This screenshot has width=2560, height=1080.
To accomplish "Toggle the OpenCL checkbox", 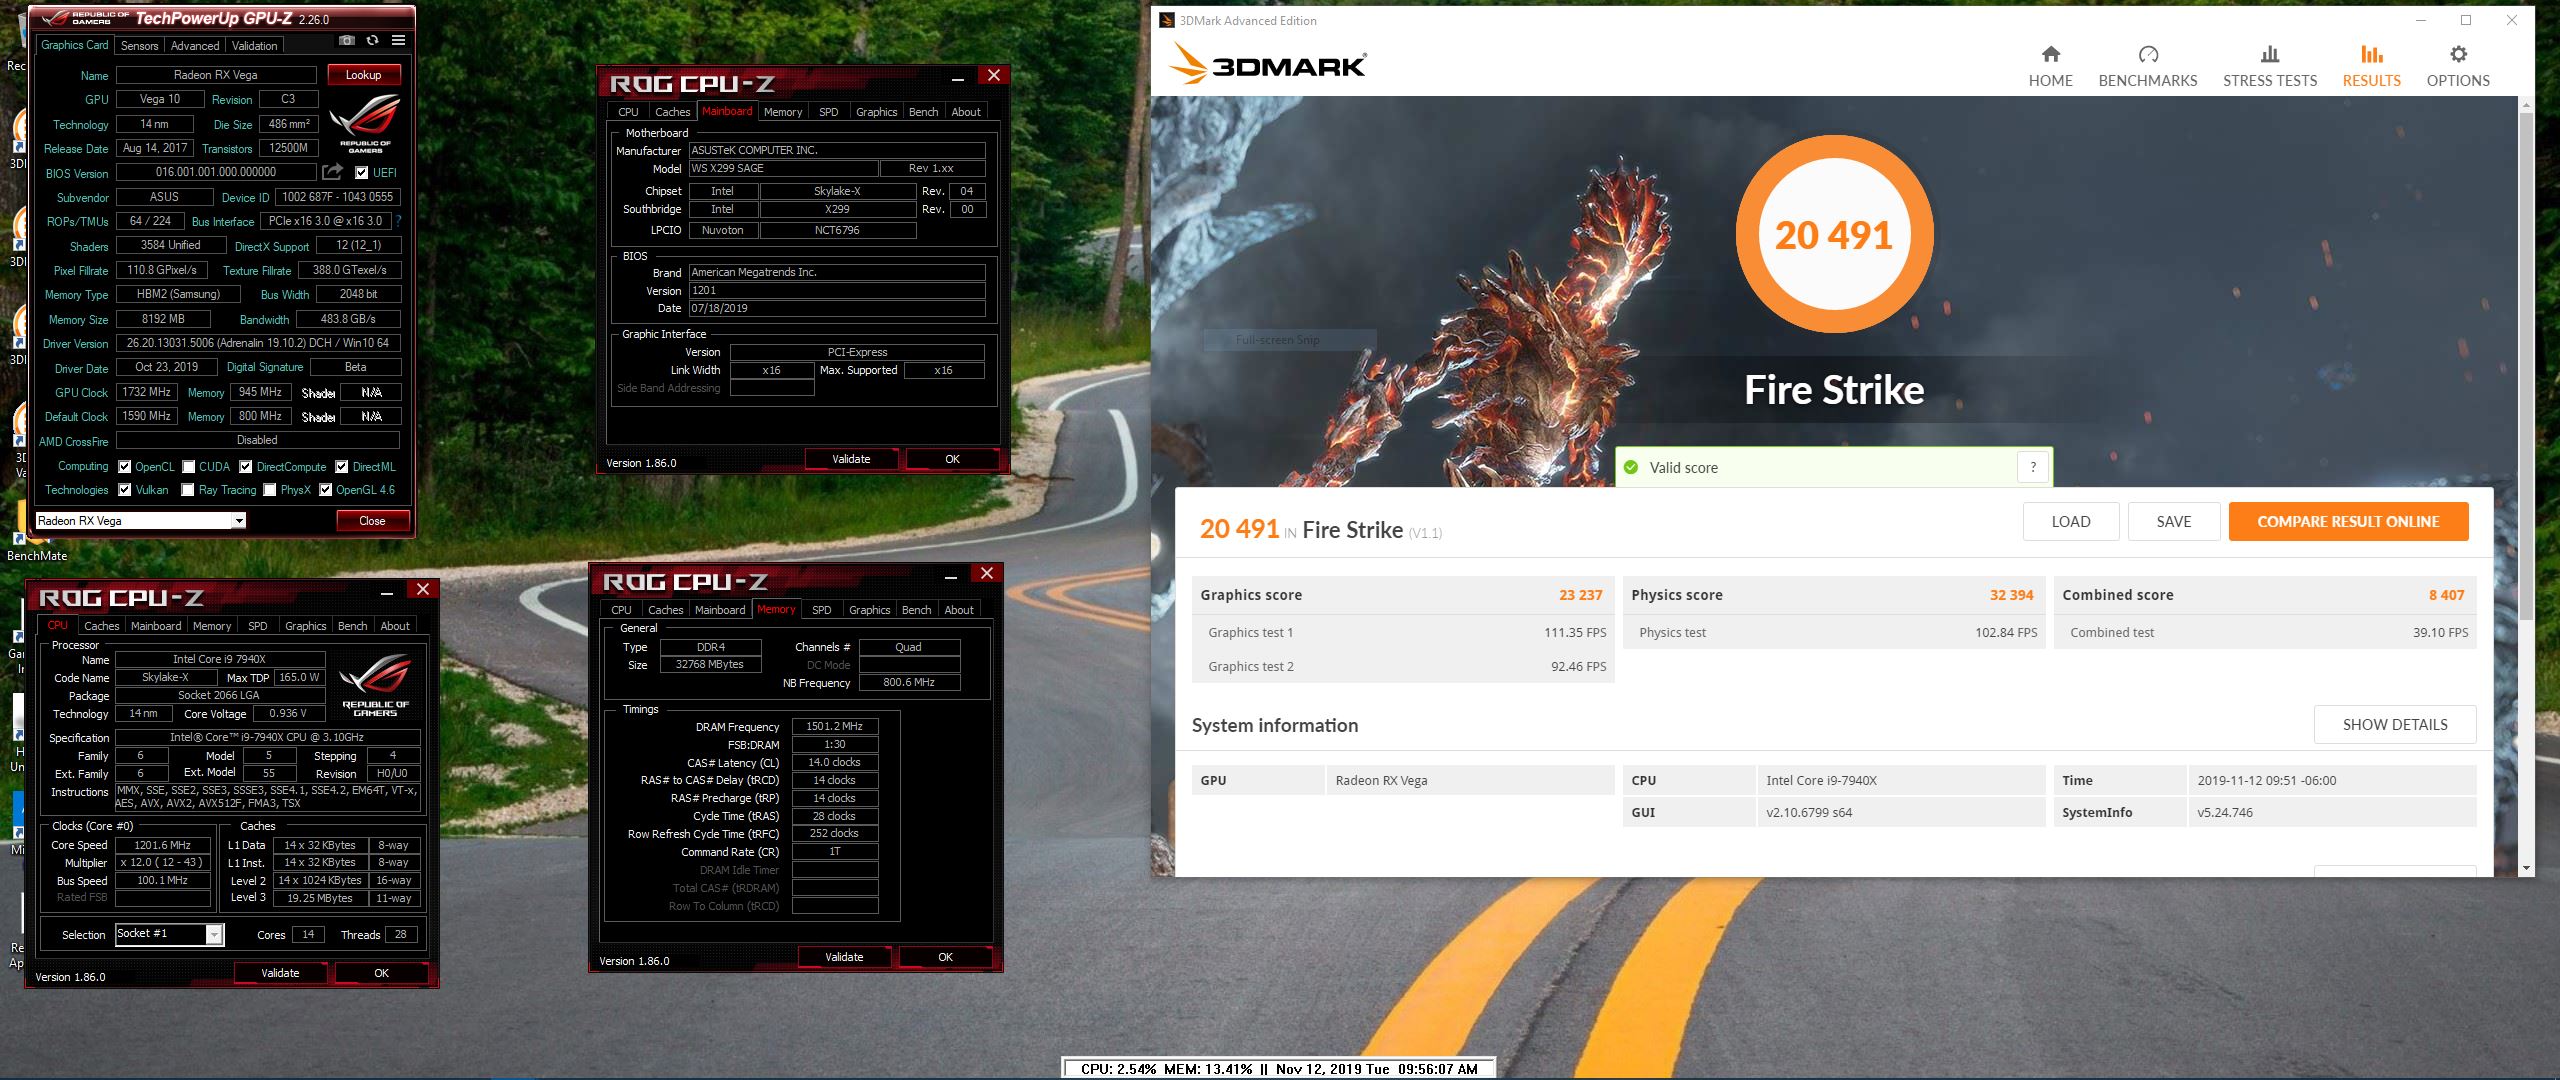I will (x=125, y=467).
